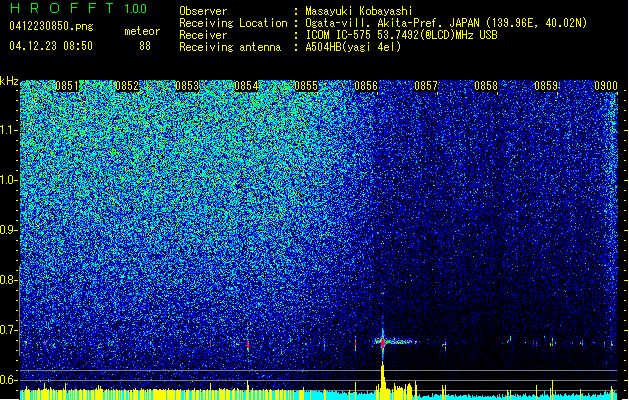Select the Ogata-vill. Akita-Pref. JAPAN location text
Viewport: 629px width, 400px height.
[446, 23]
